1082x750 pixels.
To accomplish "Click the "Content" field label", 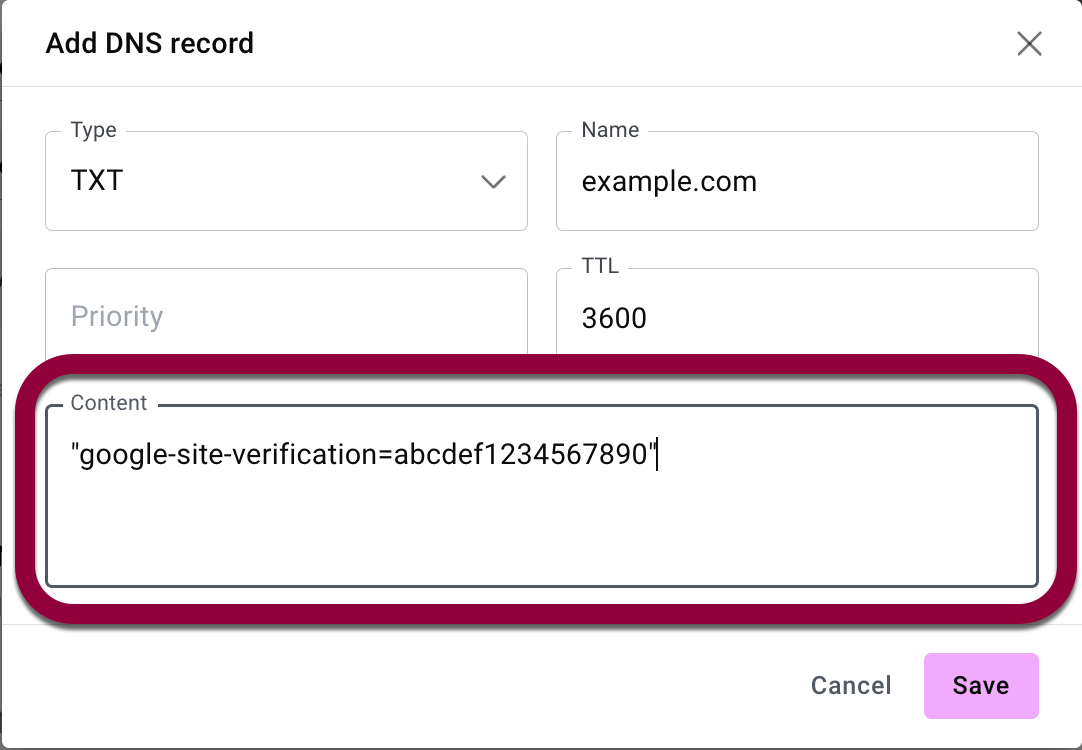I will (109, 403).
